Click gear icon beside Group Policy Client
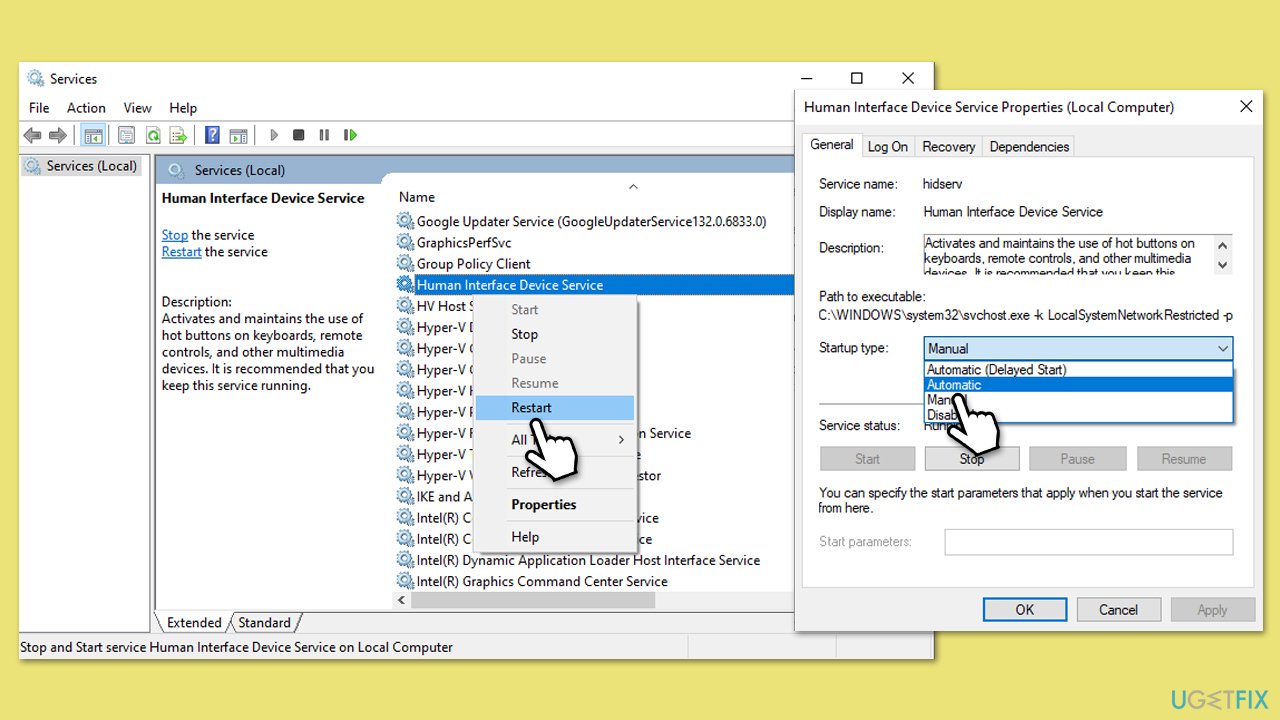Image resolution: width=1280 pixels, height=720 pixels. (x=405, y=263)
